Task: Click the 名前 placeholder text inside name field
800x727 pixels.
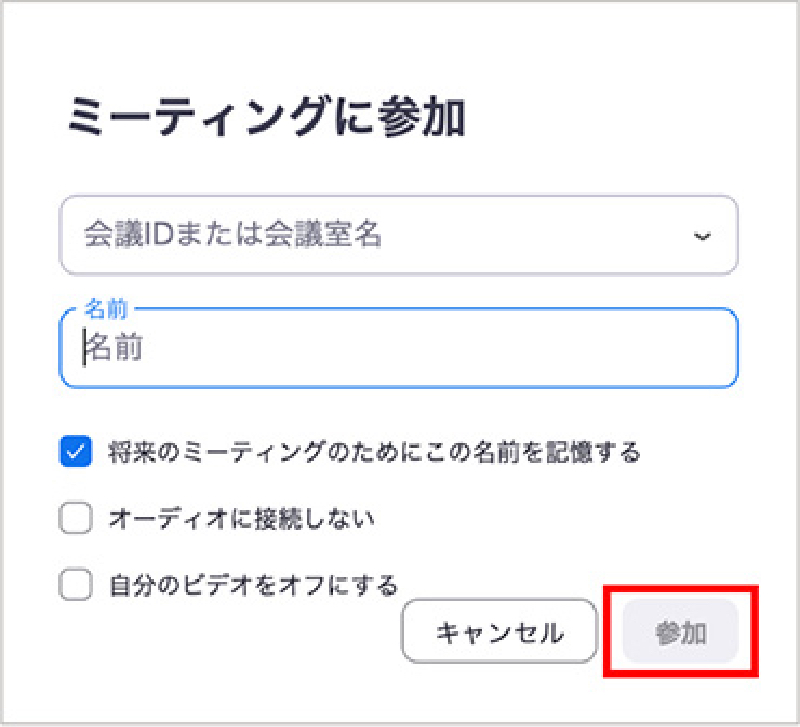Action: tap(114, 347)
